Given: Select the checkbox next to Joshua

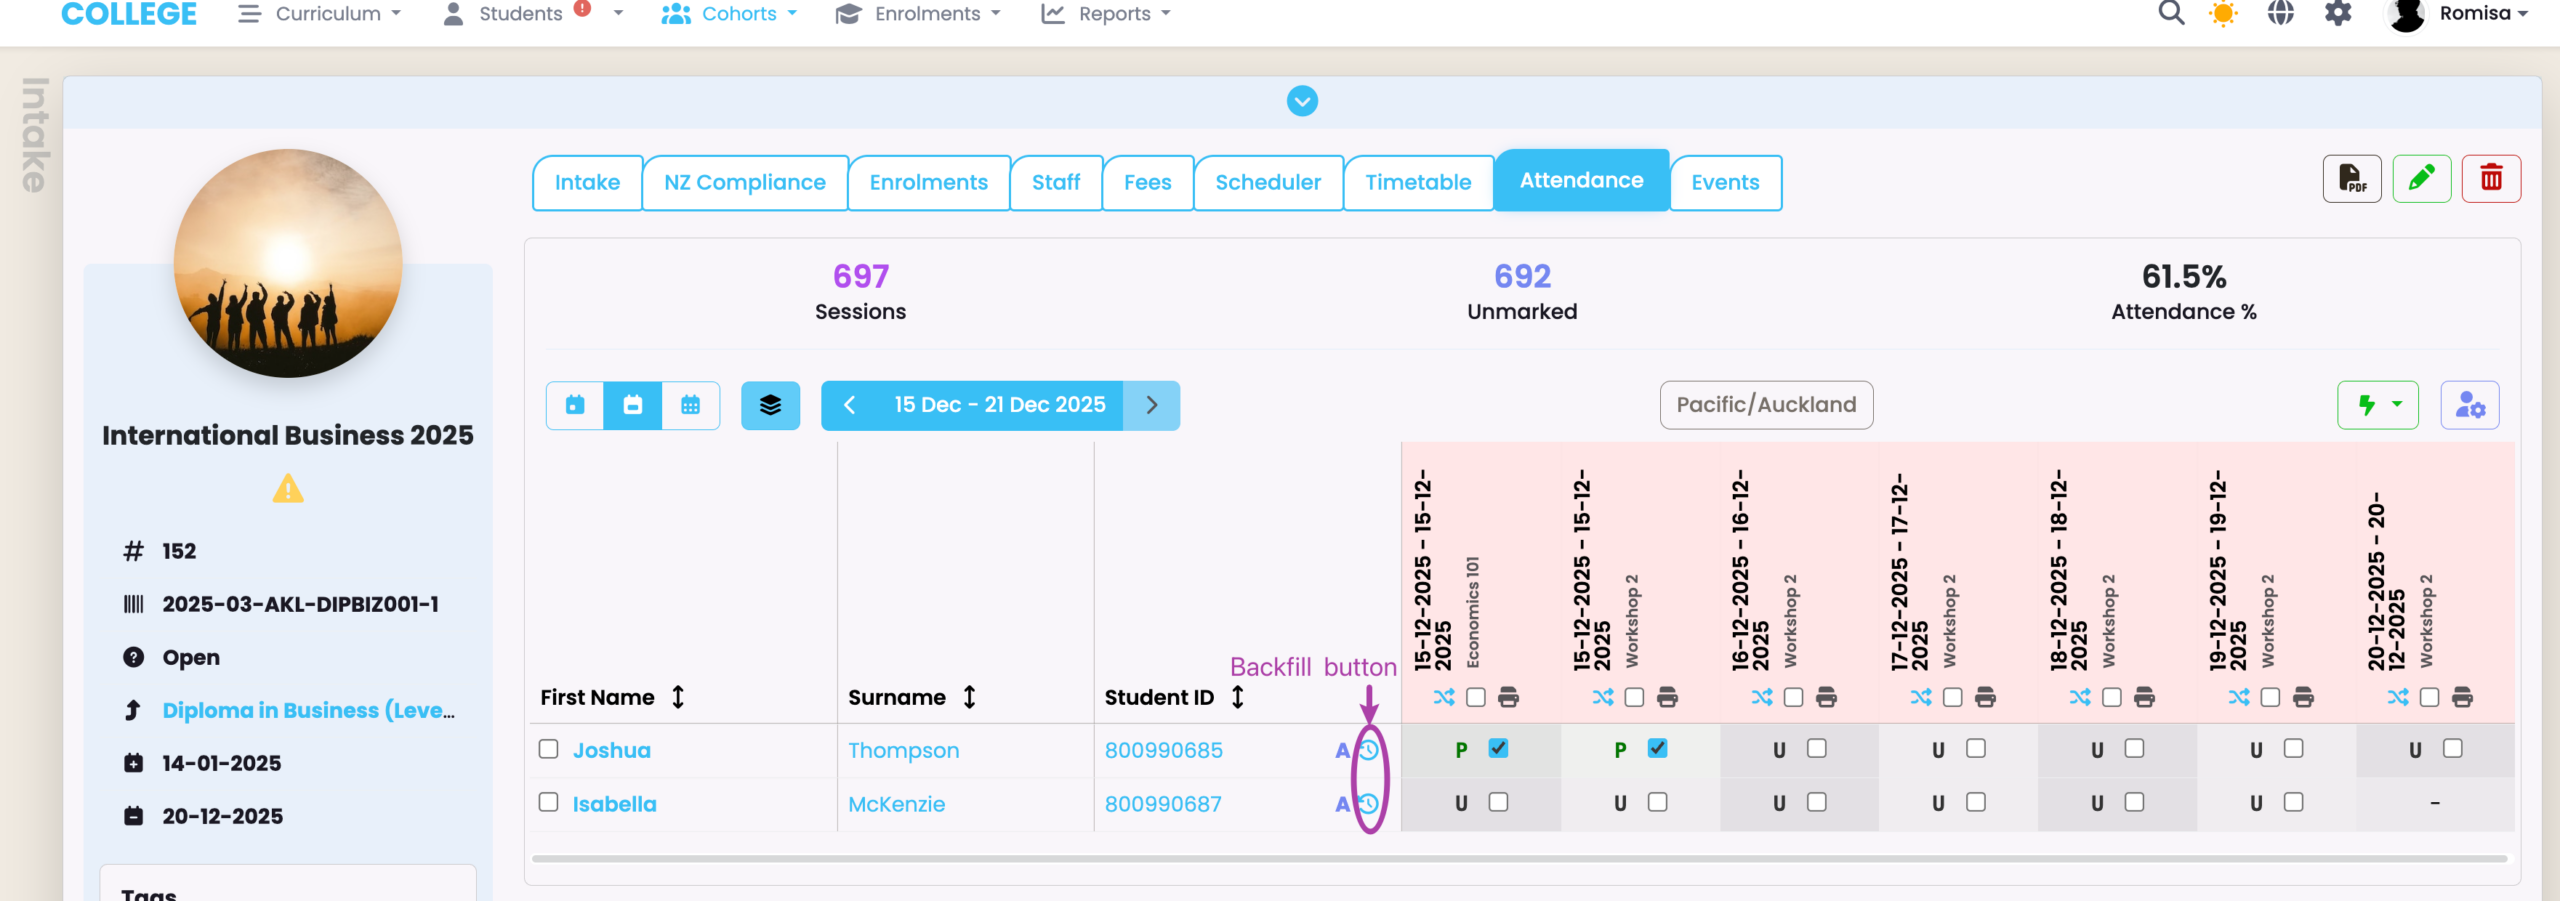Looking at the screenshot, I should 548,749.
